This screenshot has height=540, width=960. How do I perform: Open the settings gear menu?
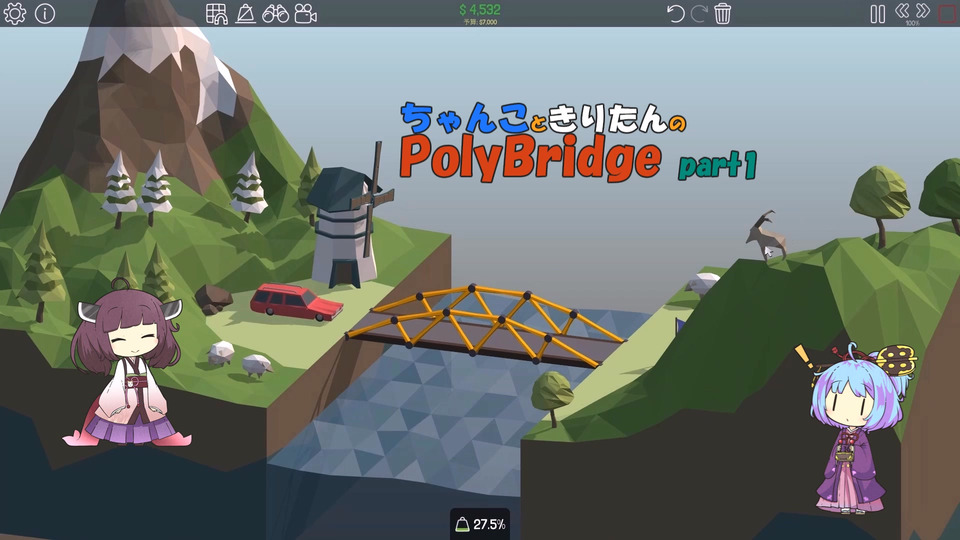coord(15,13)
